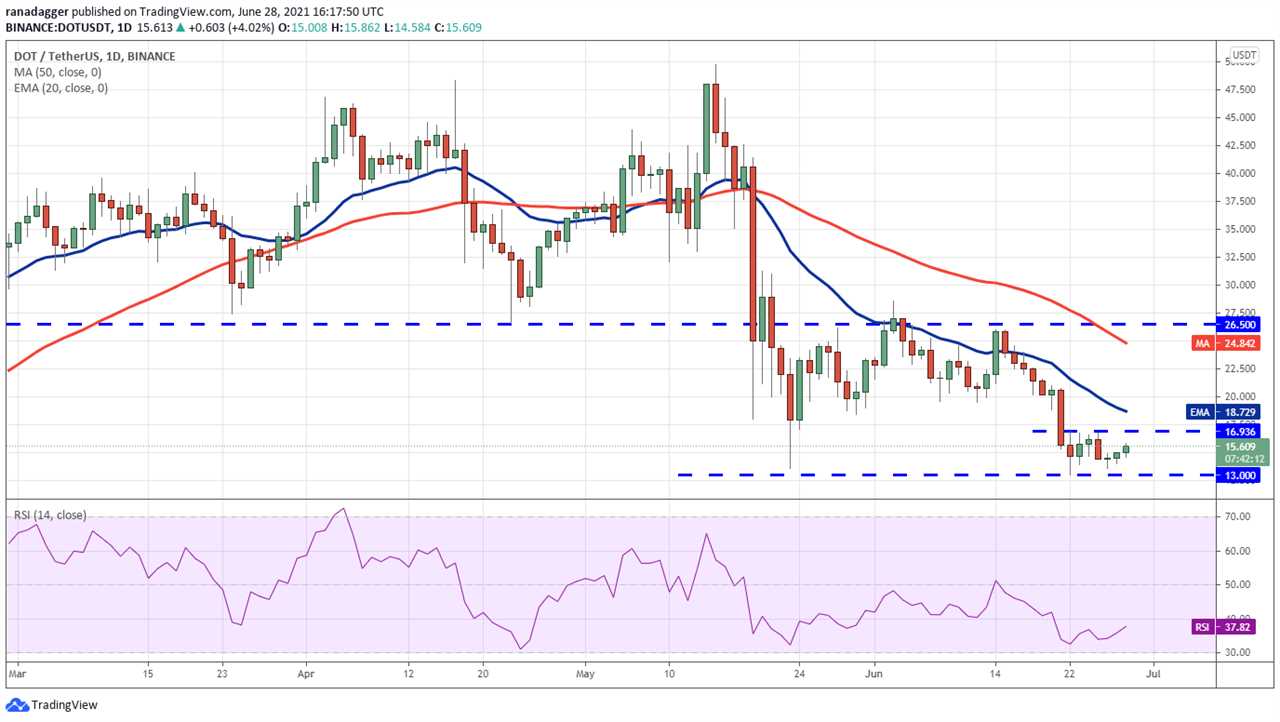Screen dimensions: 1280x722
Task: Click the 70.00 RSI axis value
Action: point(1239,517)
